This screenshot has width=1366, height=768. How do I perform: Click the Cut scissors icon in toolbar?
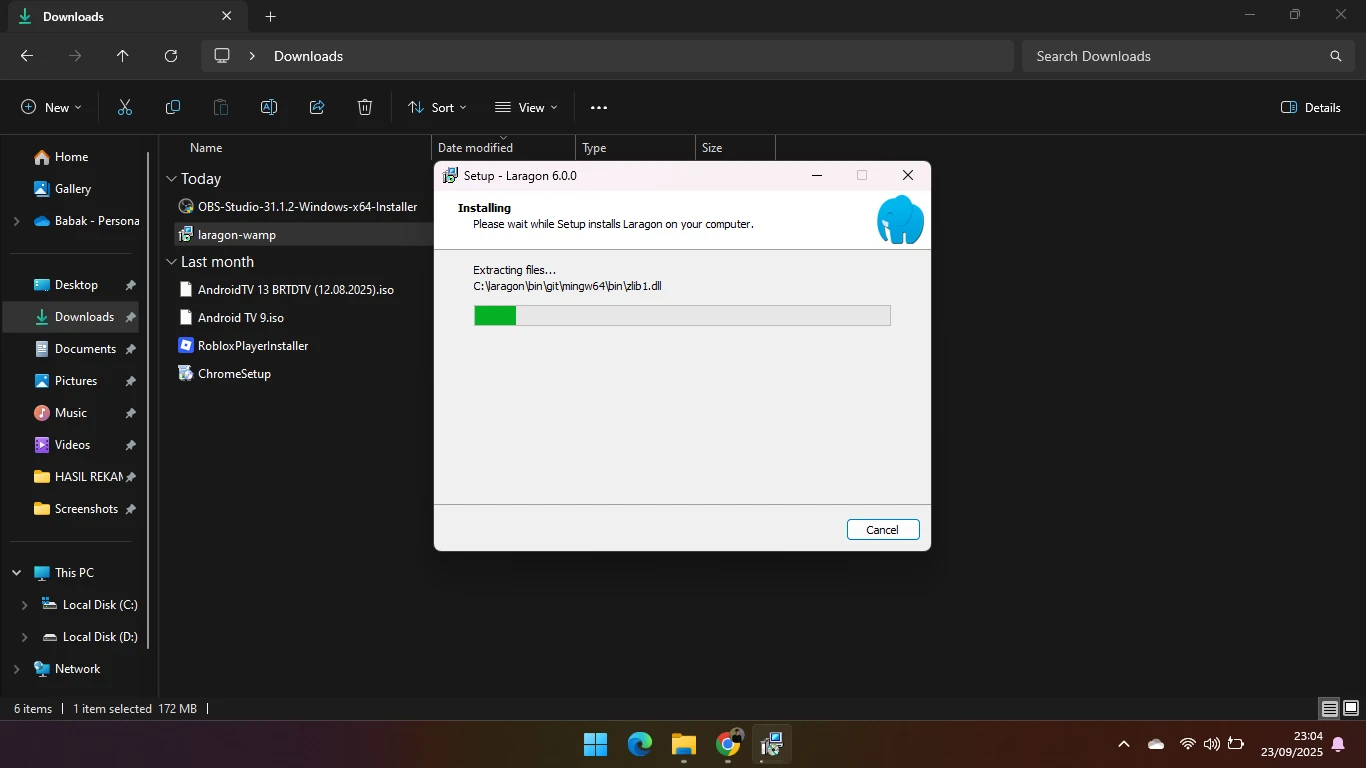pos(125,108)
